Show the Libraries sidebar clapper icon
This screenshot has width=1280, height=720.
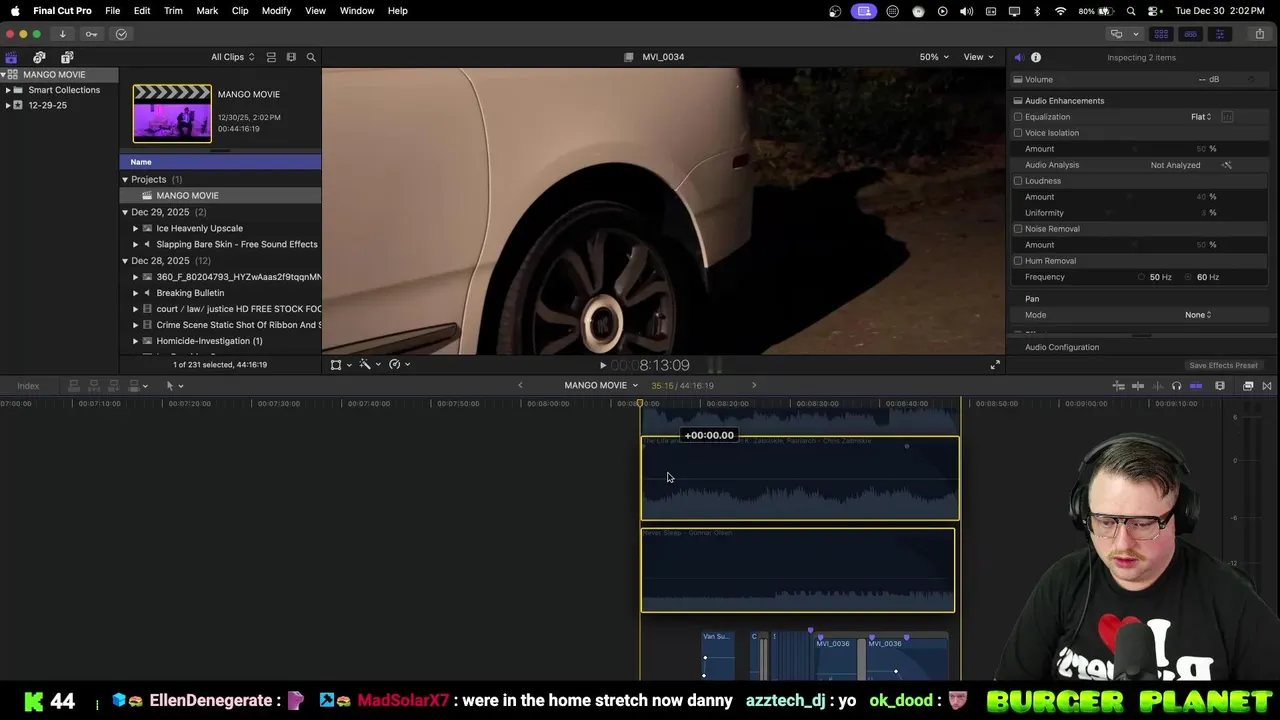(x=11, y=57)
